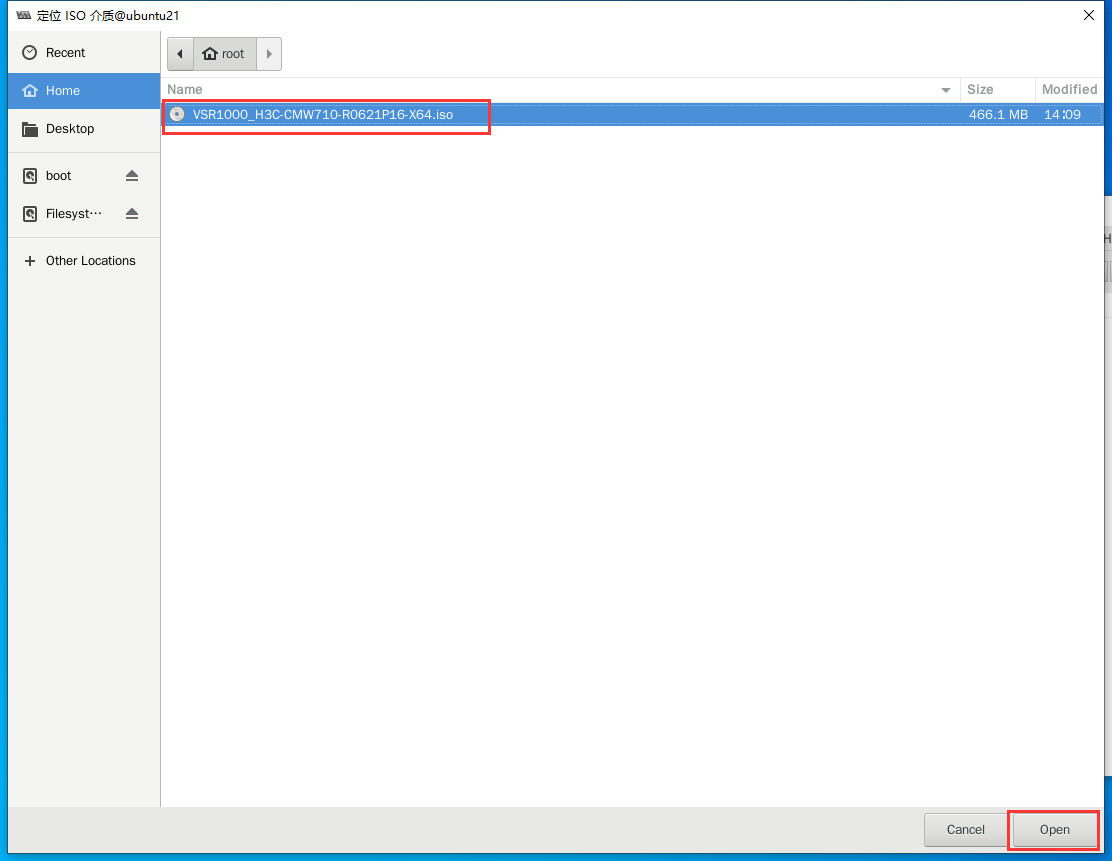
Task: Click the virt-manager icon in title bar
Action: pyautogui.click(x=23, y=15)
